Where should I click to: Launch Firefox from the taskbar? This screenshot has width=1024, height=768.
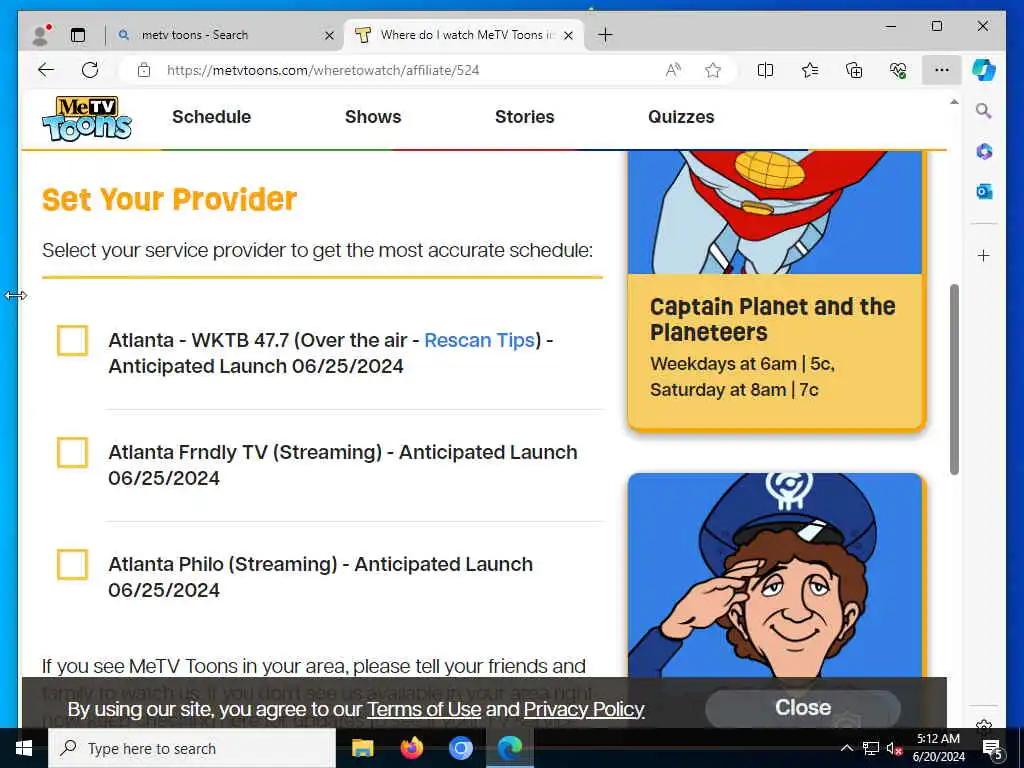tap(411, 748)
